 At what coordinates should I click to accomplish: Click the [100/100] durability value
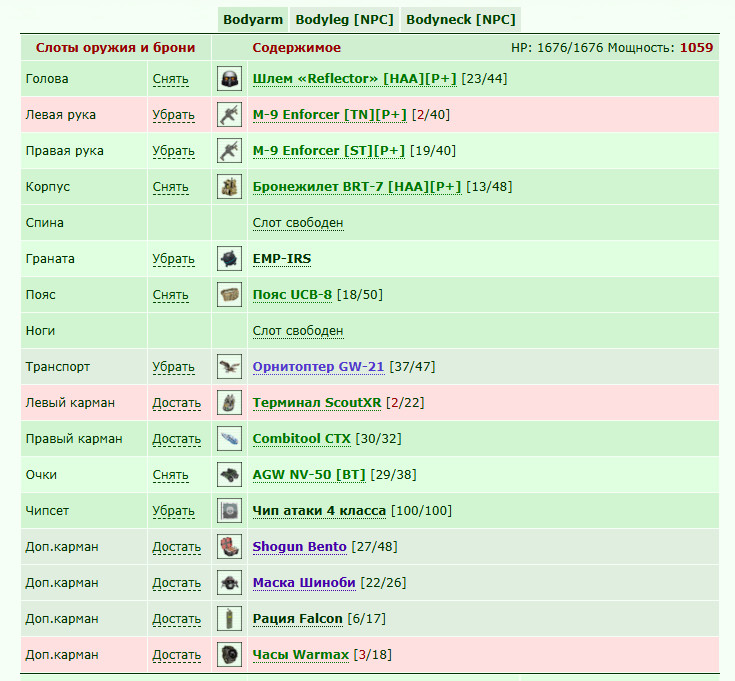[x=421, y=511]
